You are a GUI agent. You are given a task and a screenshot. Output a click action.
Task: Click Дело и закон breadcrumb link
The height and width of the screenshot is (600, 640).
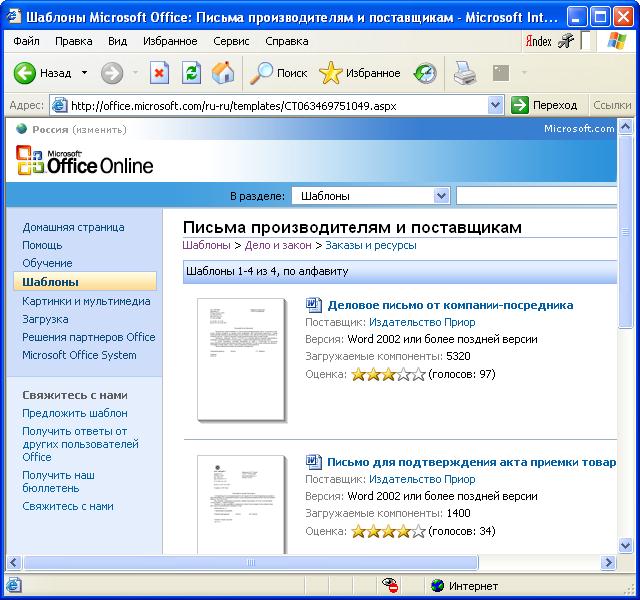(x=278, y=245)
